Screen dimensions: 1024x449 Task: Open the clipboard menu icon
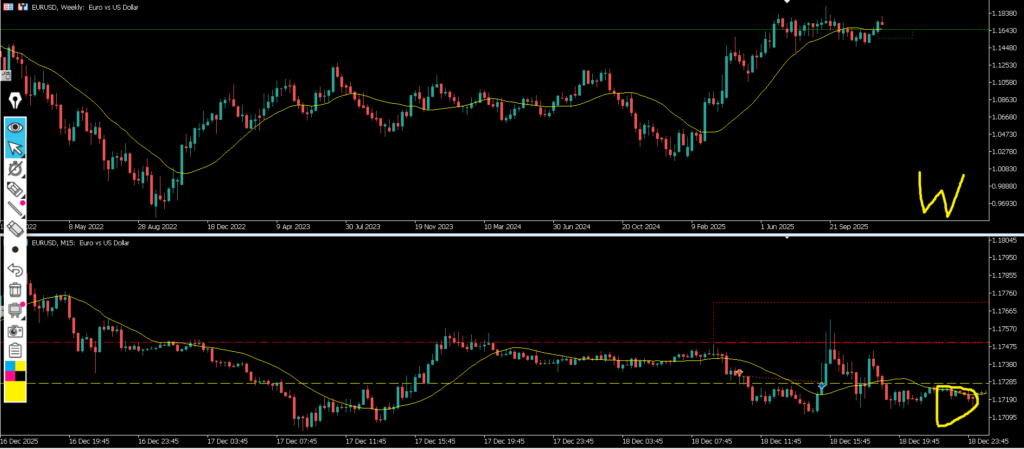15,350
